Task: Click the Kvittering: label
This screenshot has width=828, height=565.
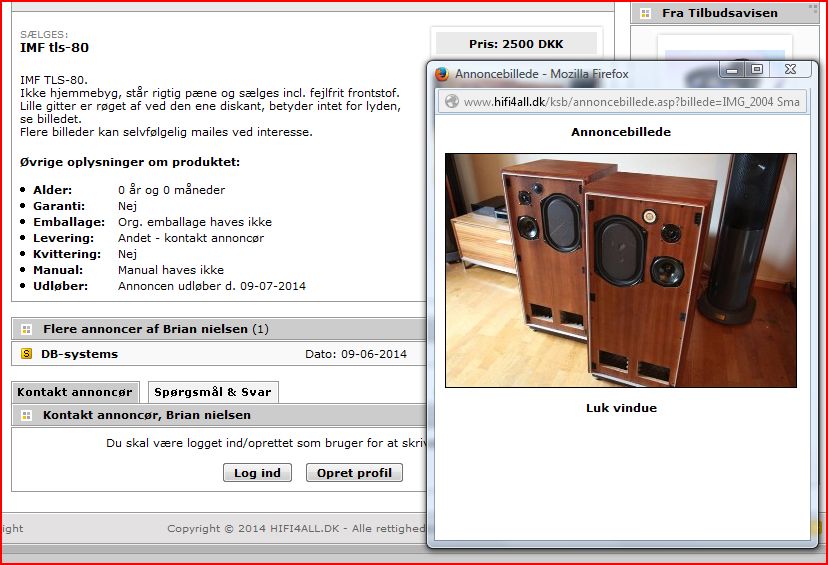Action: point(67,254)
